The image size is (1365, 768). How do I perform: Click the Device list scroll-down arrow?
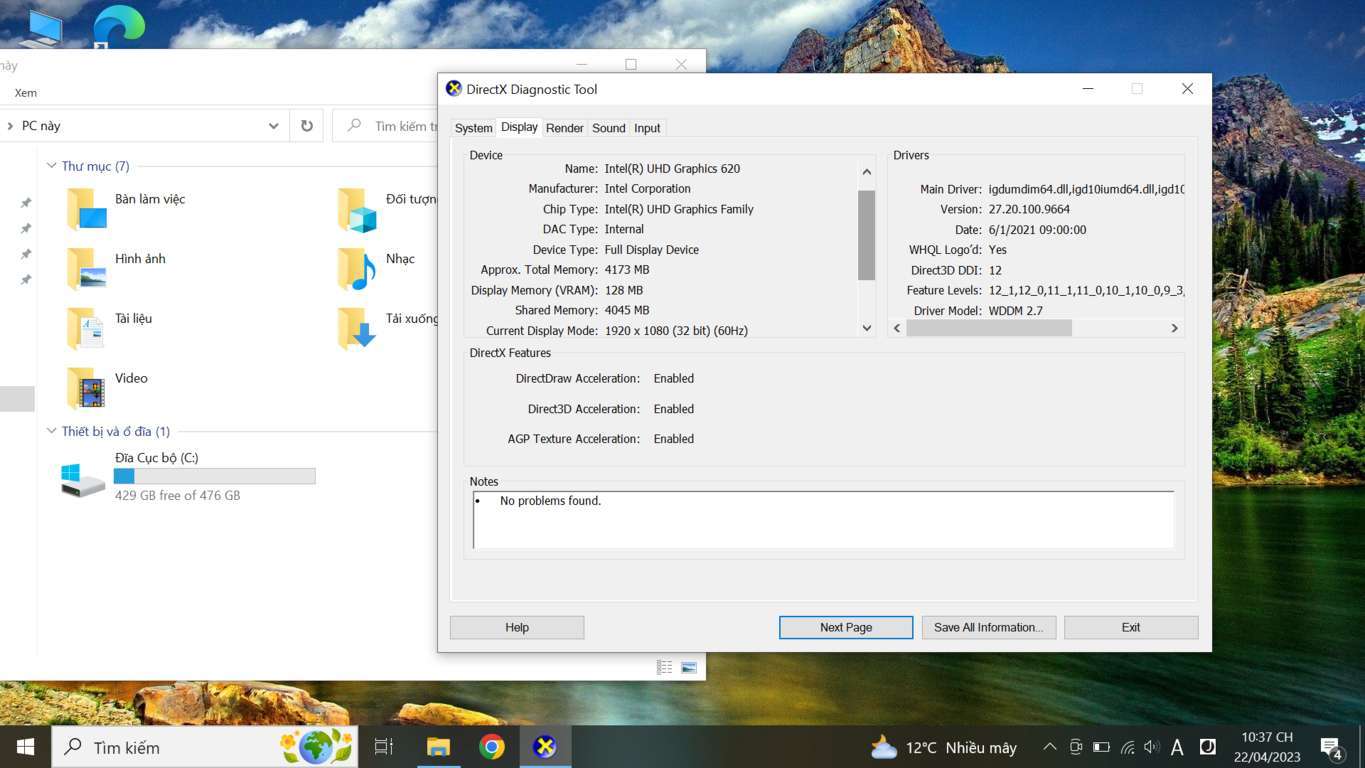tap(866, 328)
